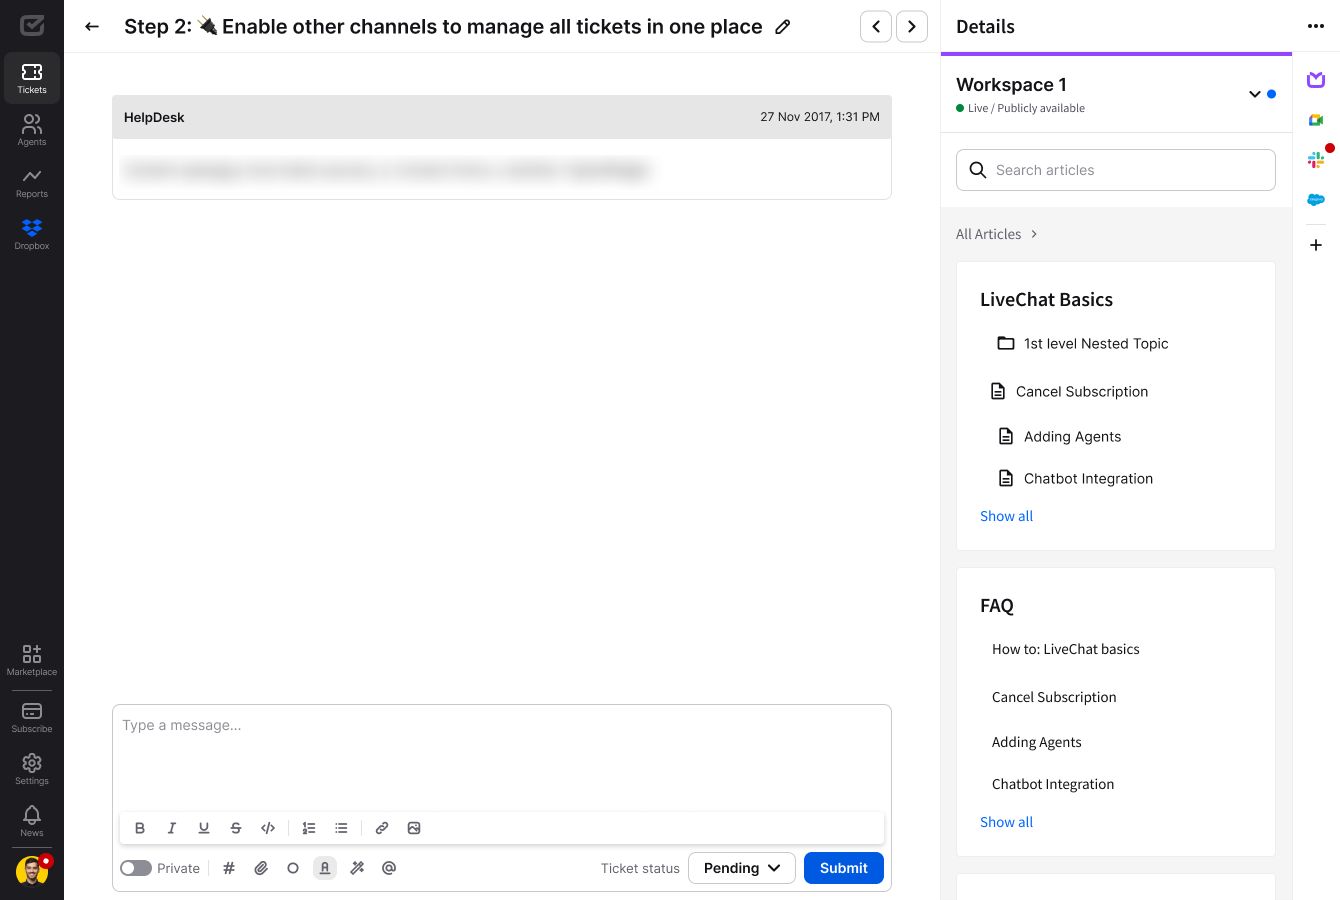The width and height of the screenshot is (1340, 900).
Task: Open the Cancel Subscription article
Action: (1082, 391)
